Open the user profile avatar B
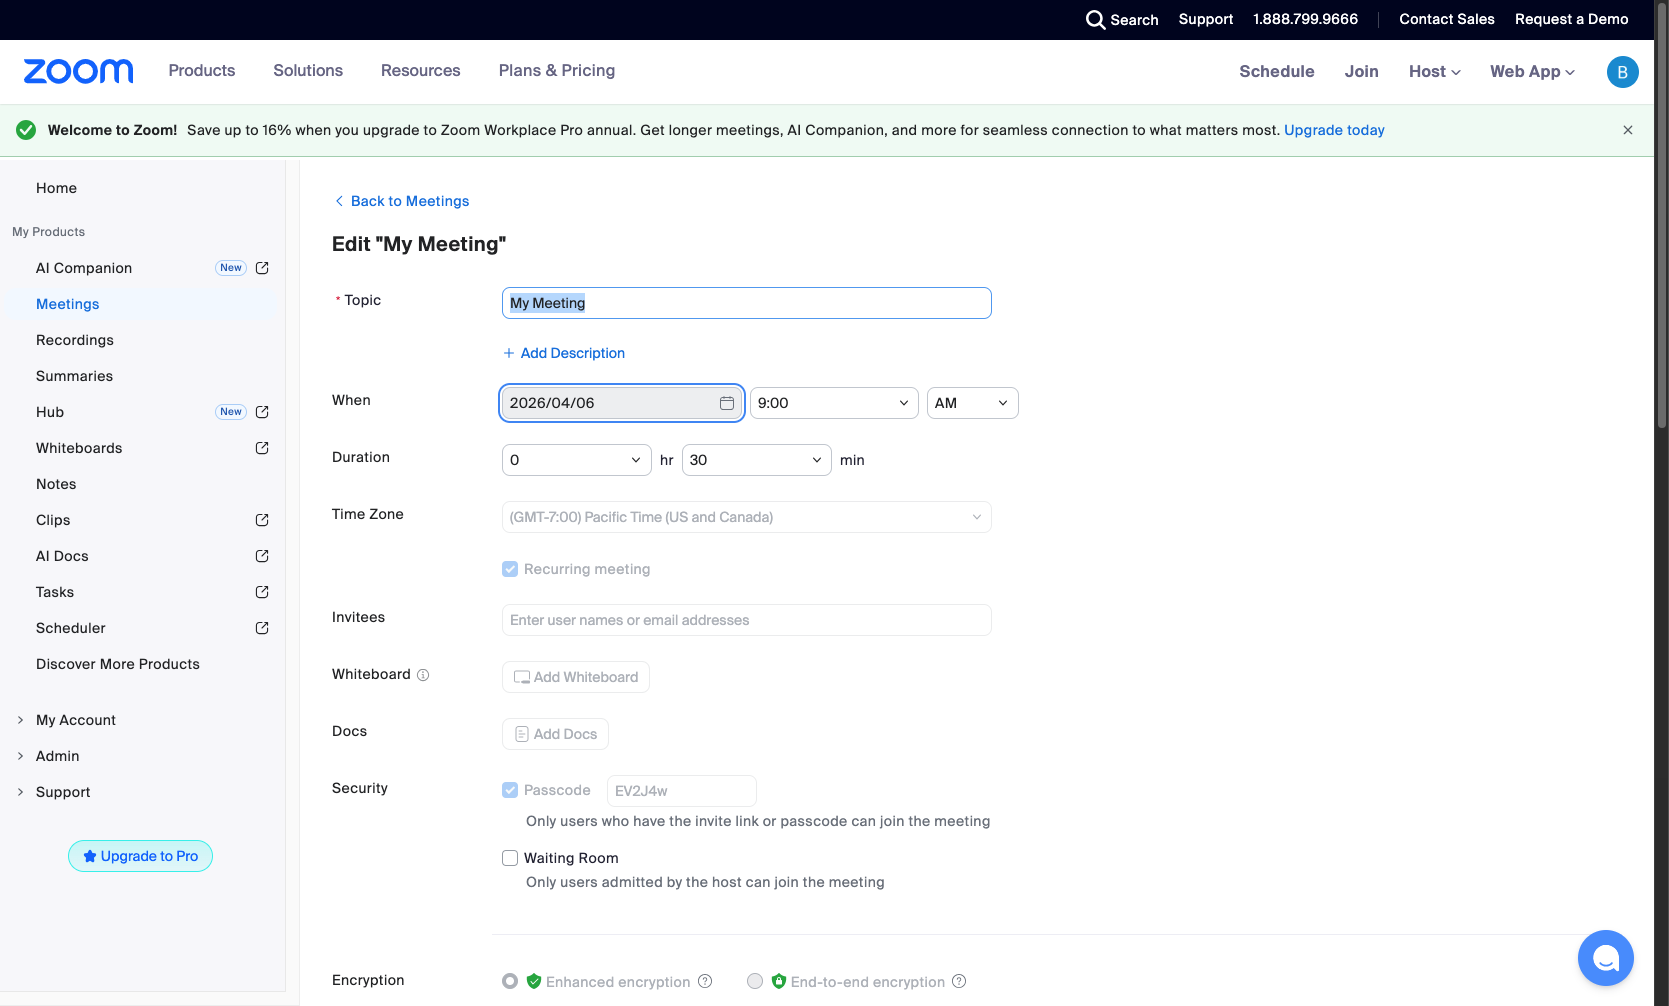 [1622, 72]
